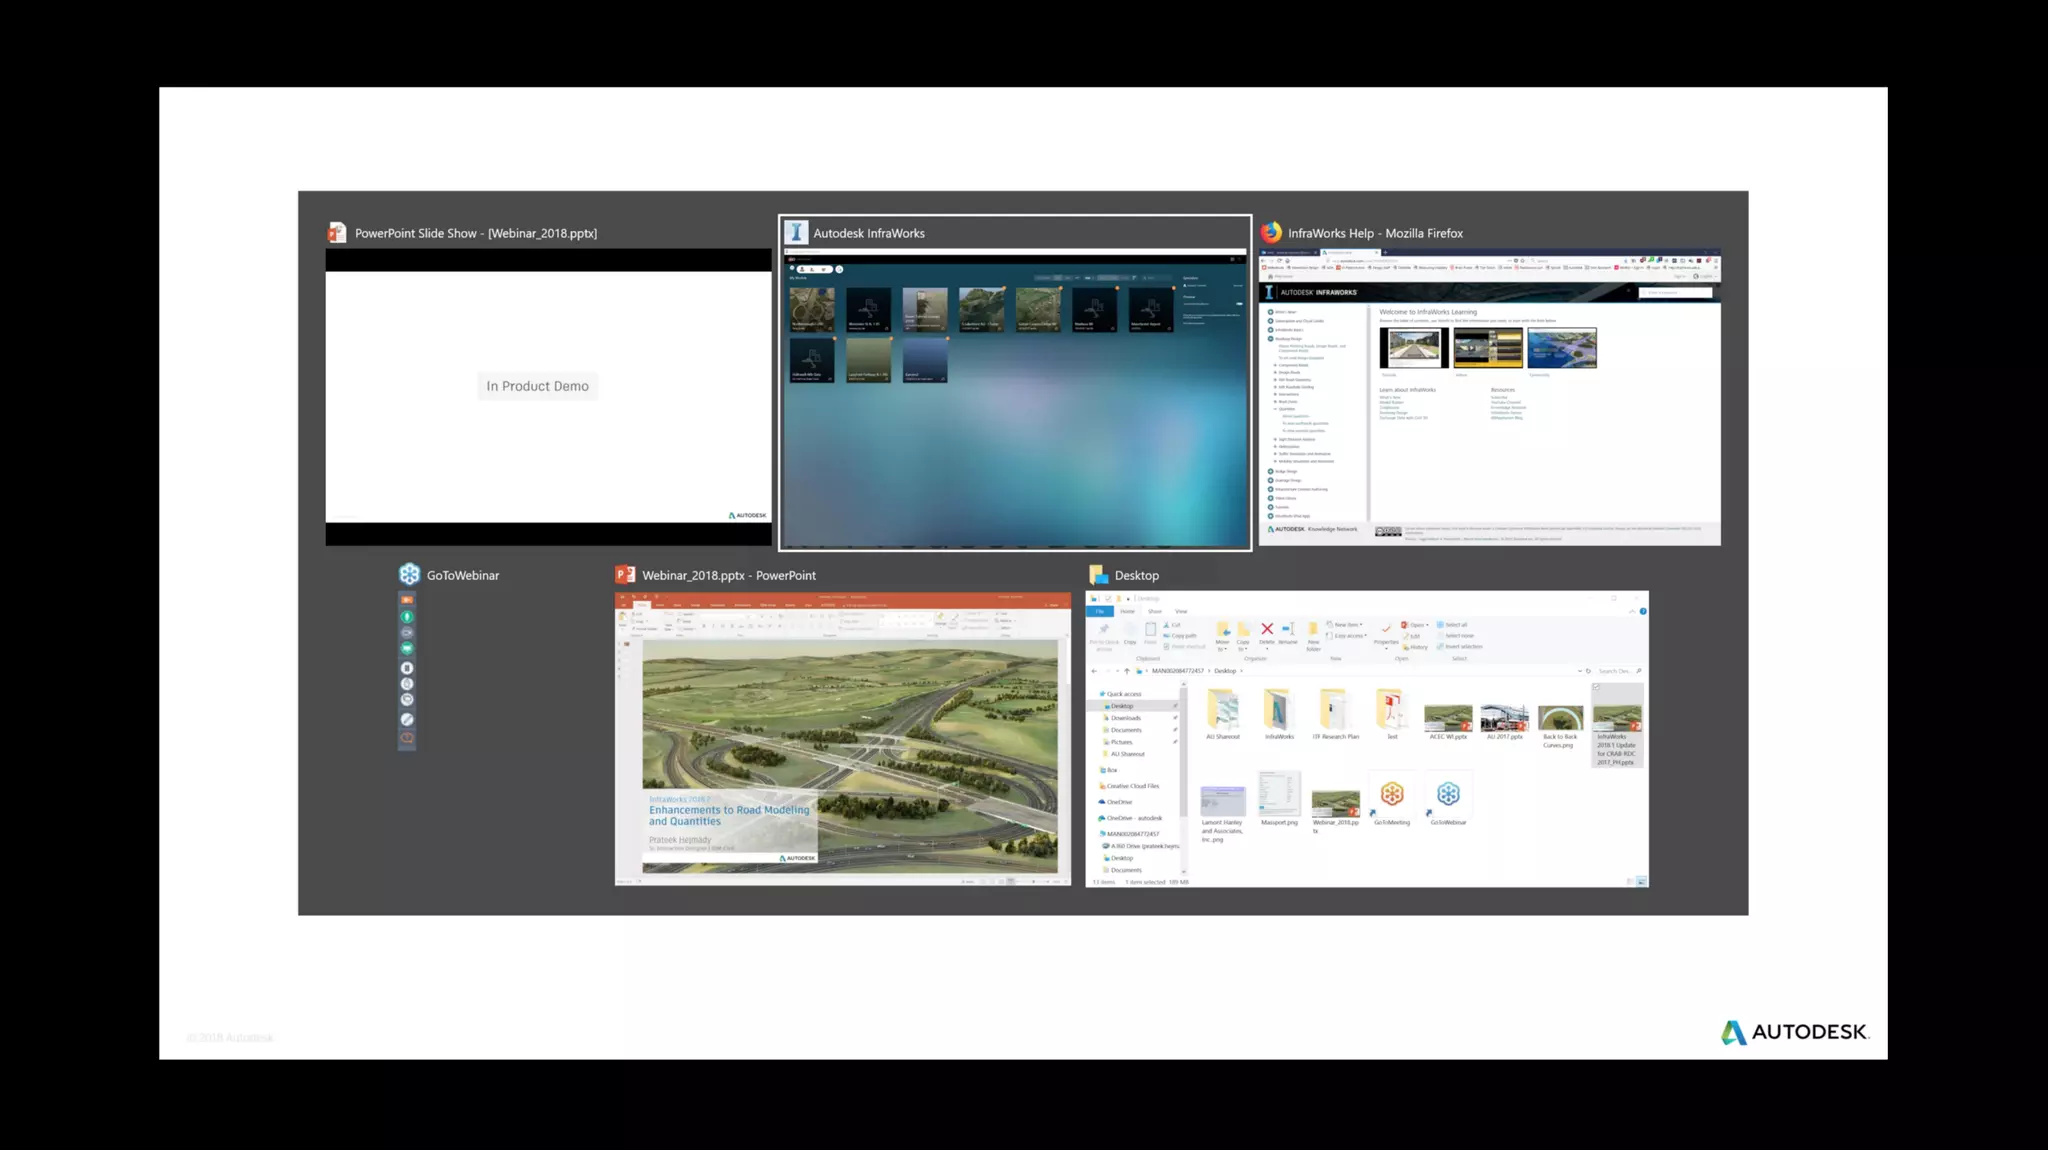Switch to Home tab in Desktop window ribbon
Image resolution: width=2048 pixels, height=1150 pixels.
pyautogui.click(x=1127, y=611)
